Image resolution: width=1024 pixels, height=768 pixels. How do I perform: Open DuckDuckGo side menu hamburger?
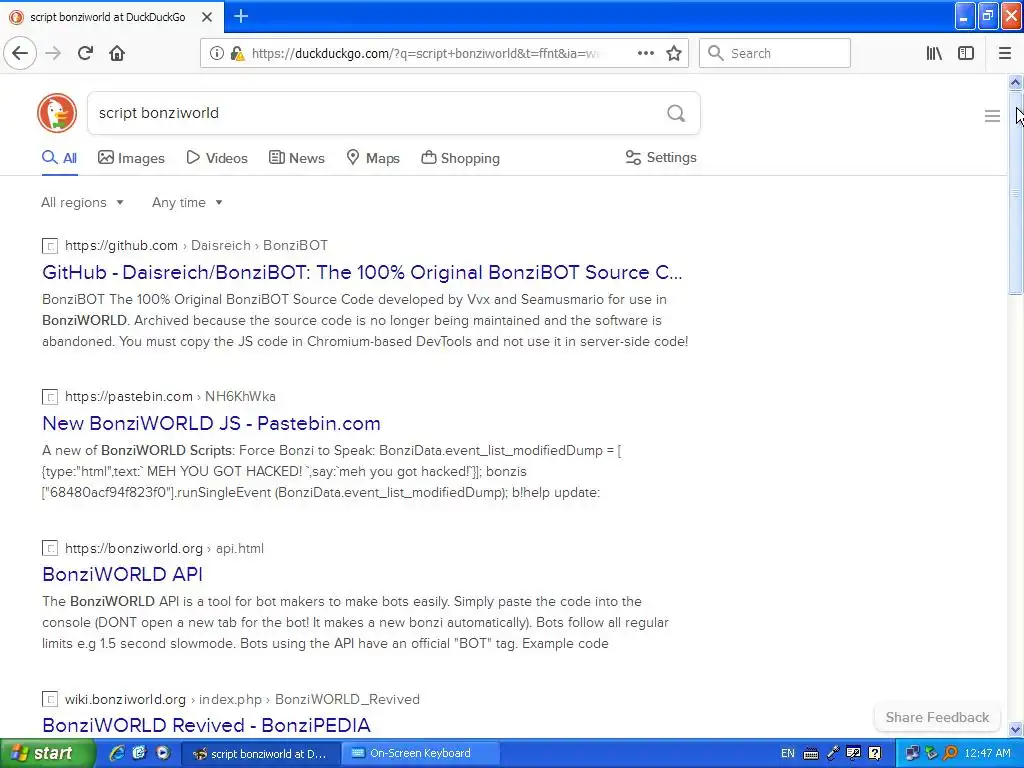coord(992,116)
